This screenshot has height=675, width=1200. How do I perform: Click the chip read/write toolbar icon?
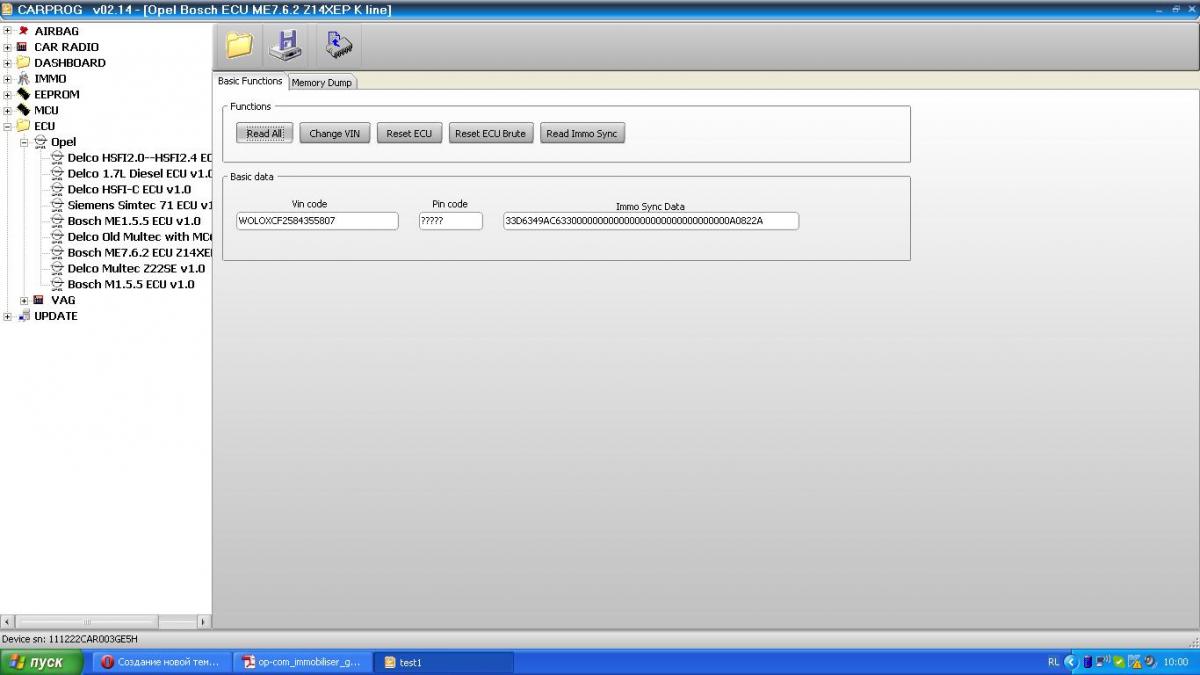pos(338,45)
